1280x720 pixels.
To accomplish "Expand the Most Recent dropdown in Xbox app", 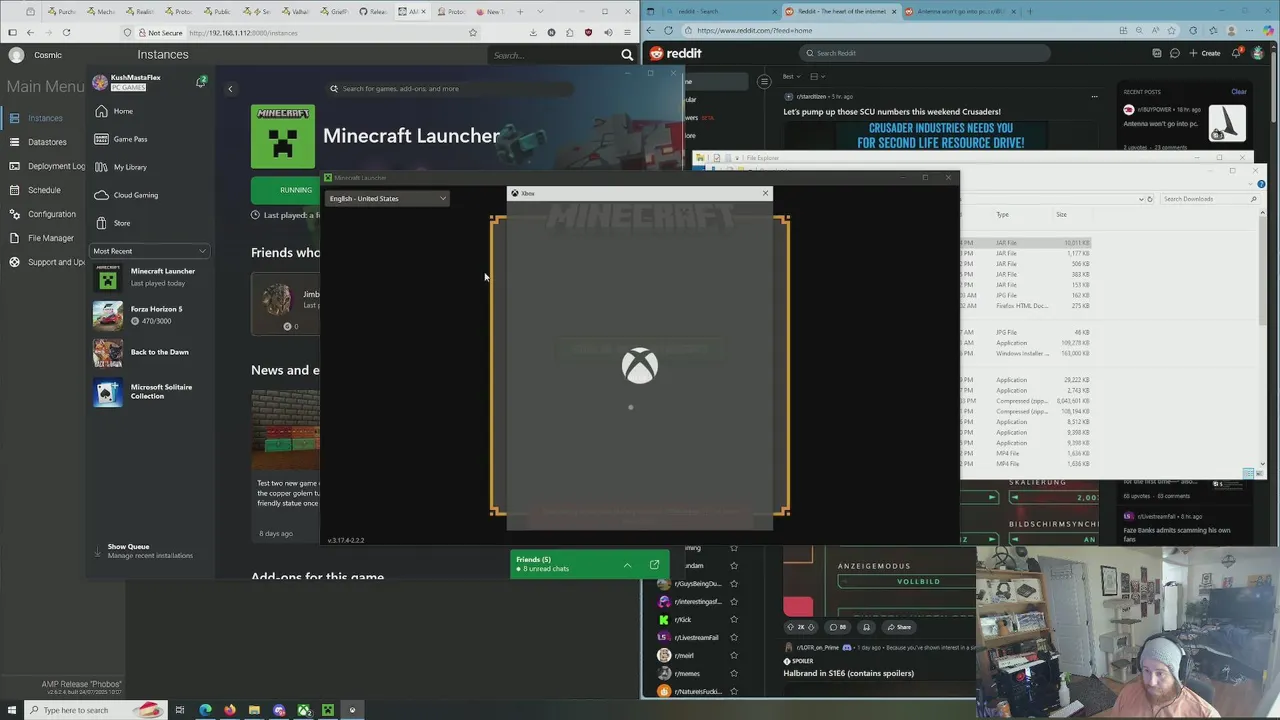I will (150, 251).
